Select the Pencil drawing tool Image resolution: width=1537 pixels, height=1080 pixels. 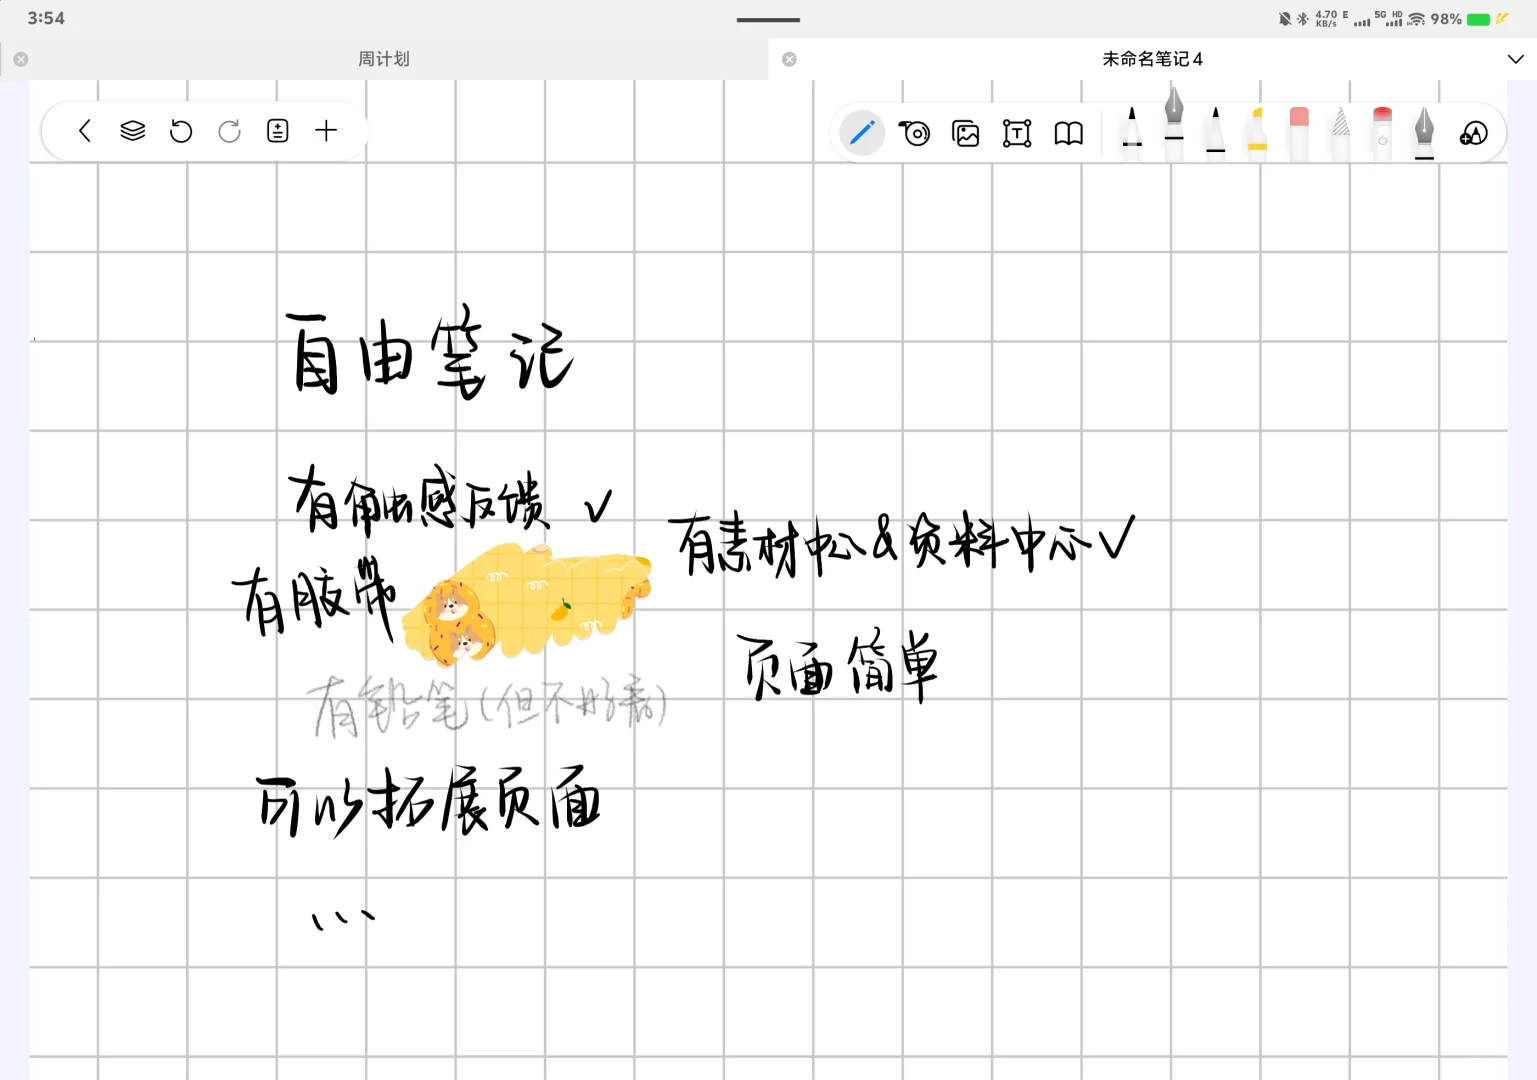coord(1131,133)
